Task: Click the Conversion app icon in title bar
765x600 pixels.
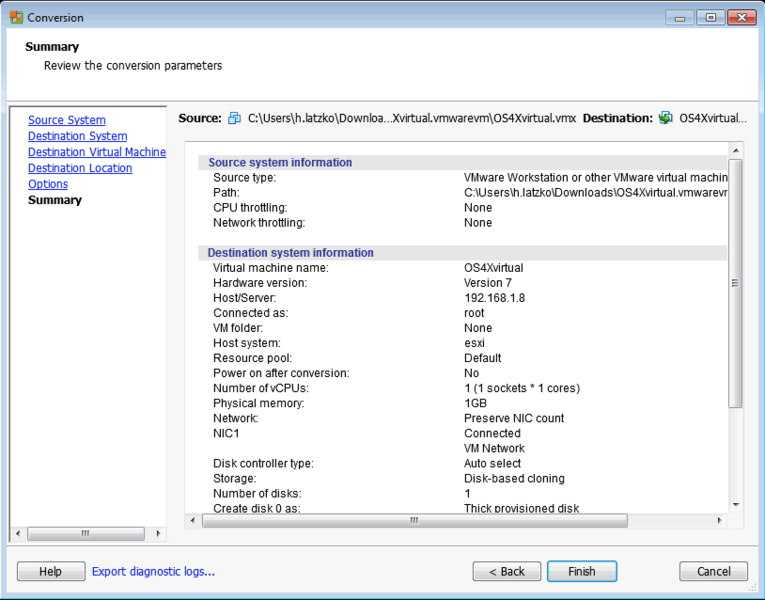Action: tap(16, 17)
